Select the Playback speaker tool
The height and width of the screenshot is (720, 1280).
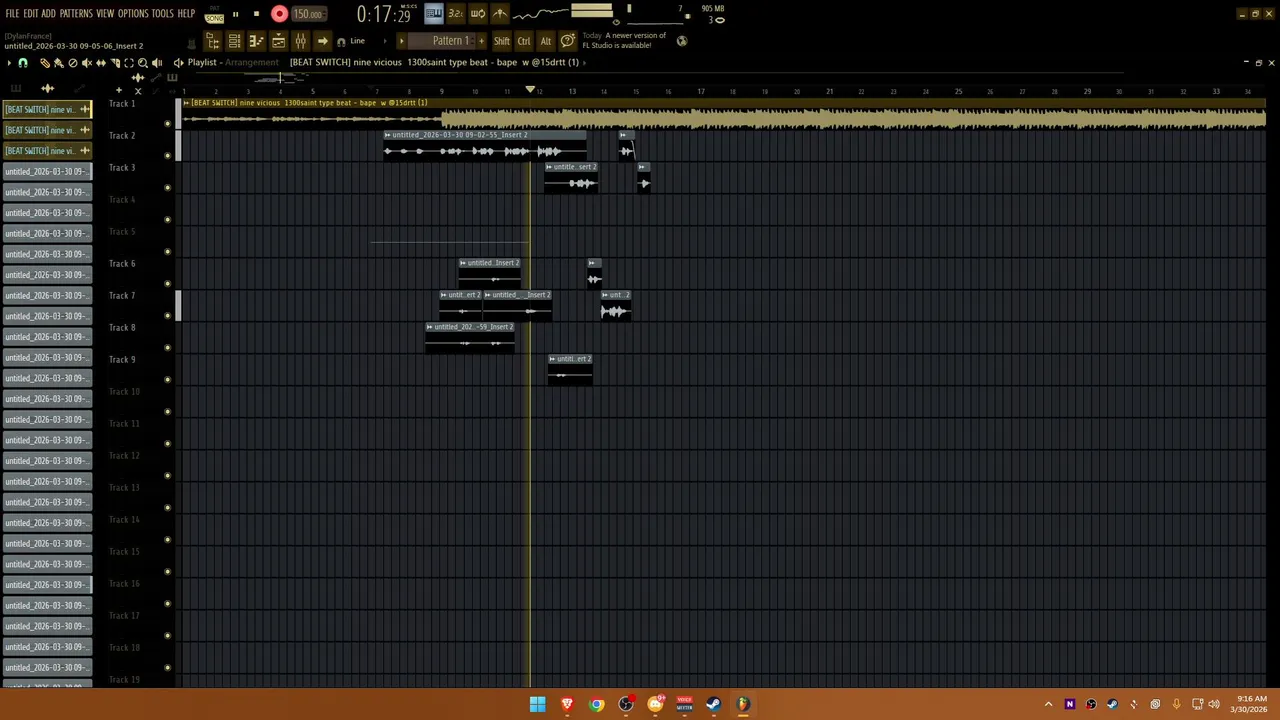click(157, 63)
